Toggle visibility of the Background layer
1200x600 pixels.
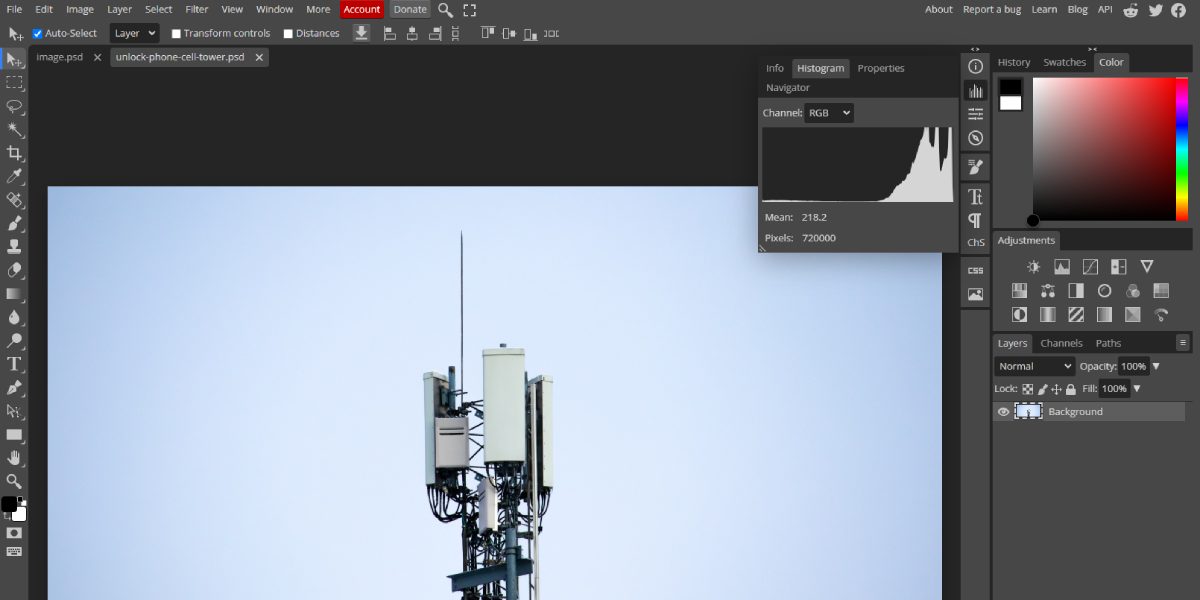(1003, 411)
